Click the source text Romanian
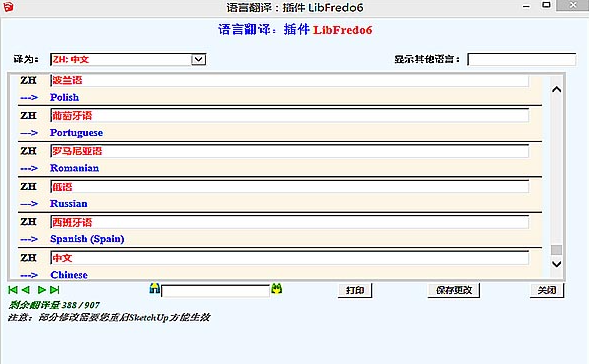Image resolution: width=589 pixels, height=364 pixels. pos(74,168)
